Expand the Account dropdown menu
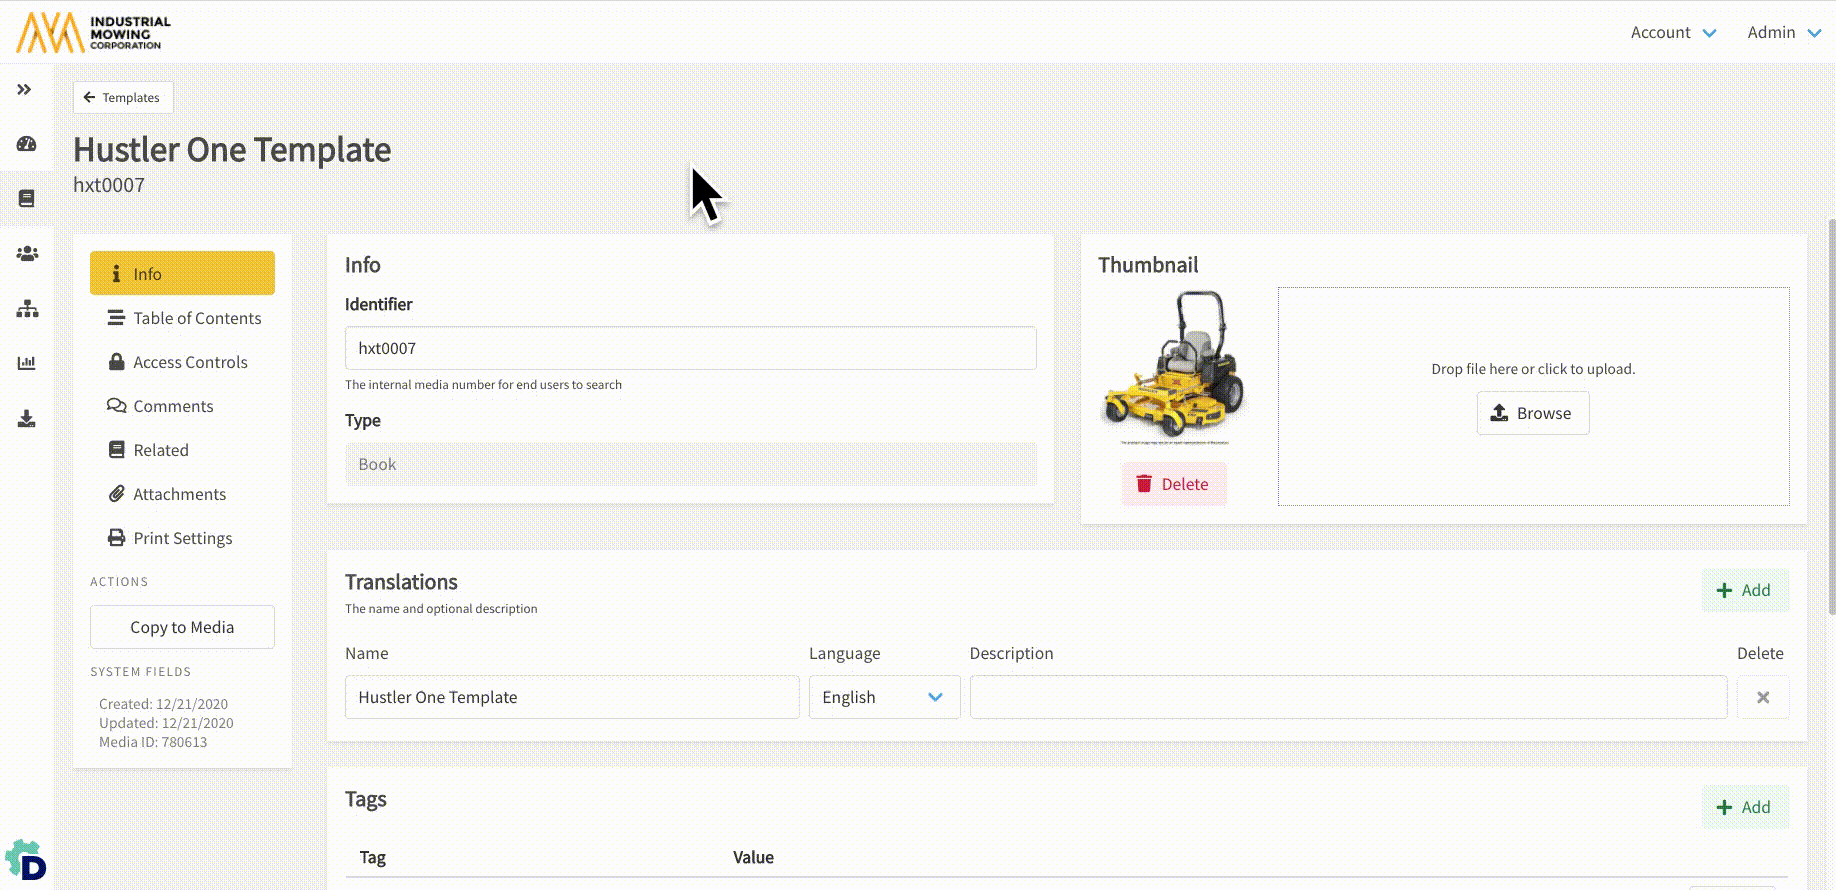Viewport: 1836px width, 890px height. point(1673,32)
